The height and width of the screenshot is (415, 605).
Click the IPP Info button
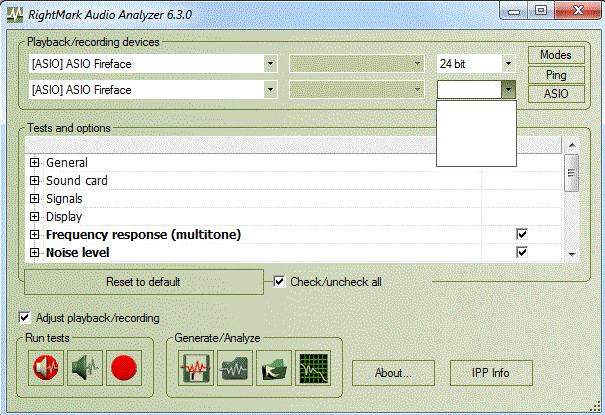(x=491, y=373)
